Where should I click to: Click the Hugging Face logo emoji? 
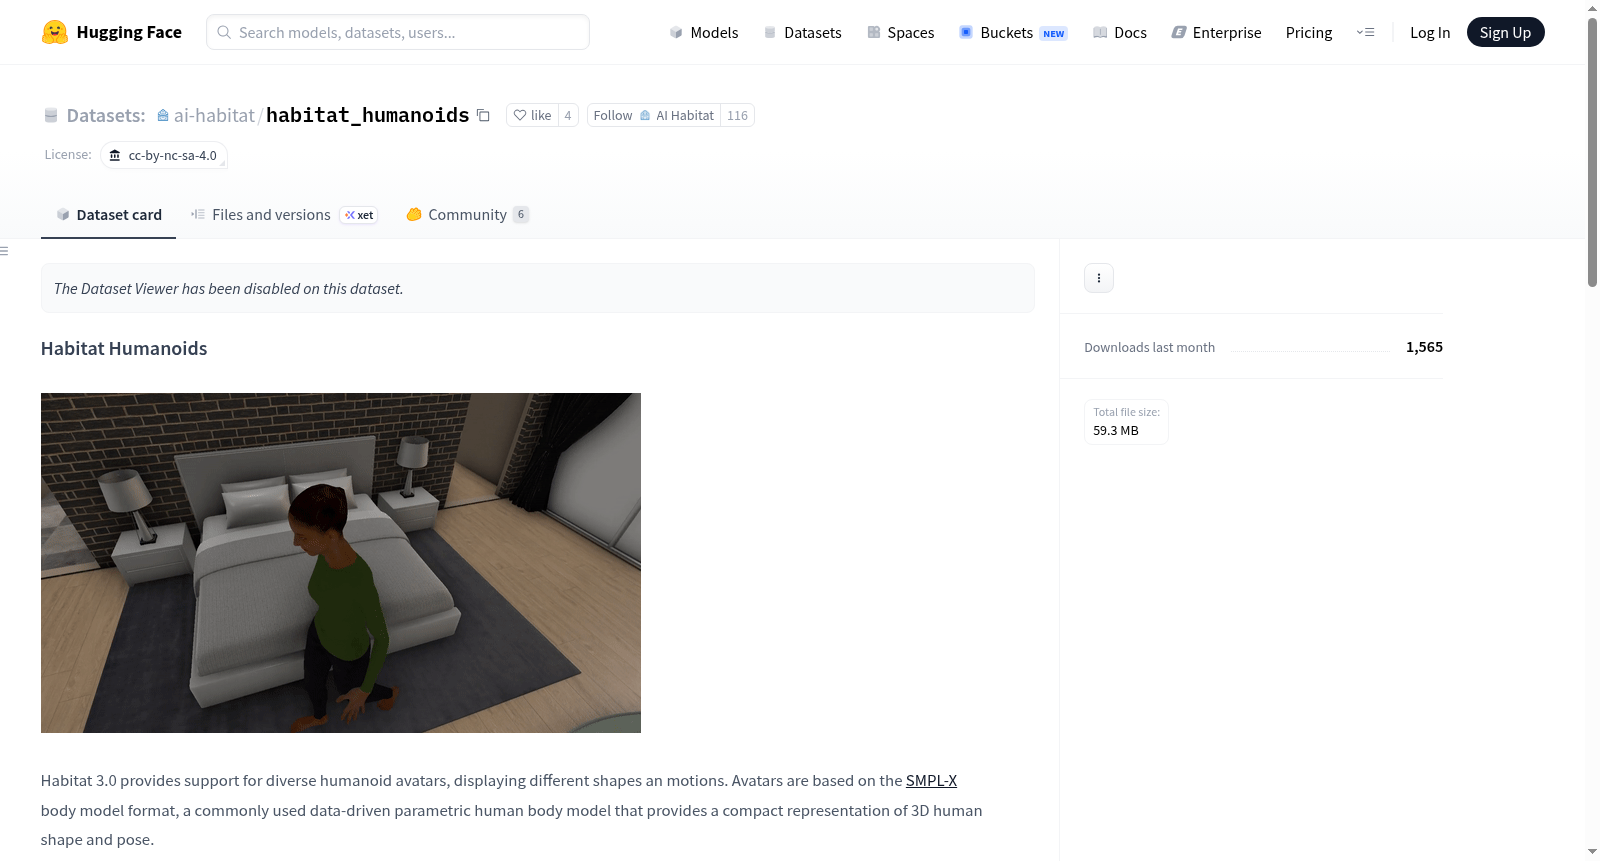coord(55,32)
